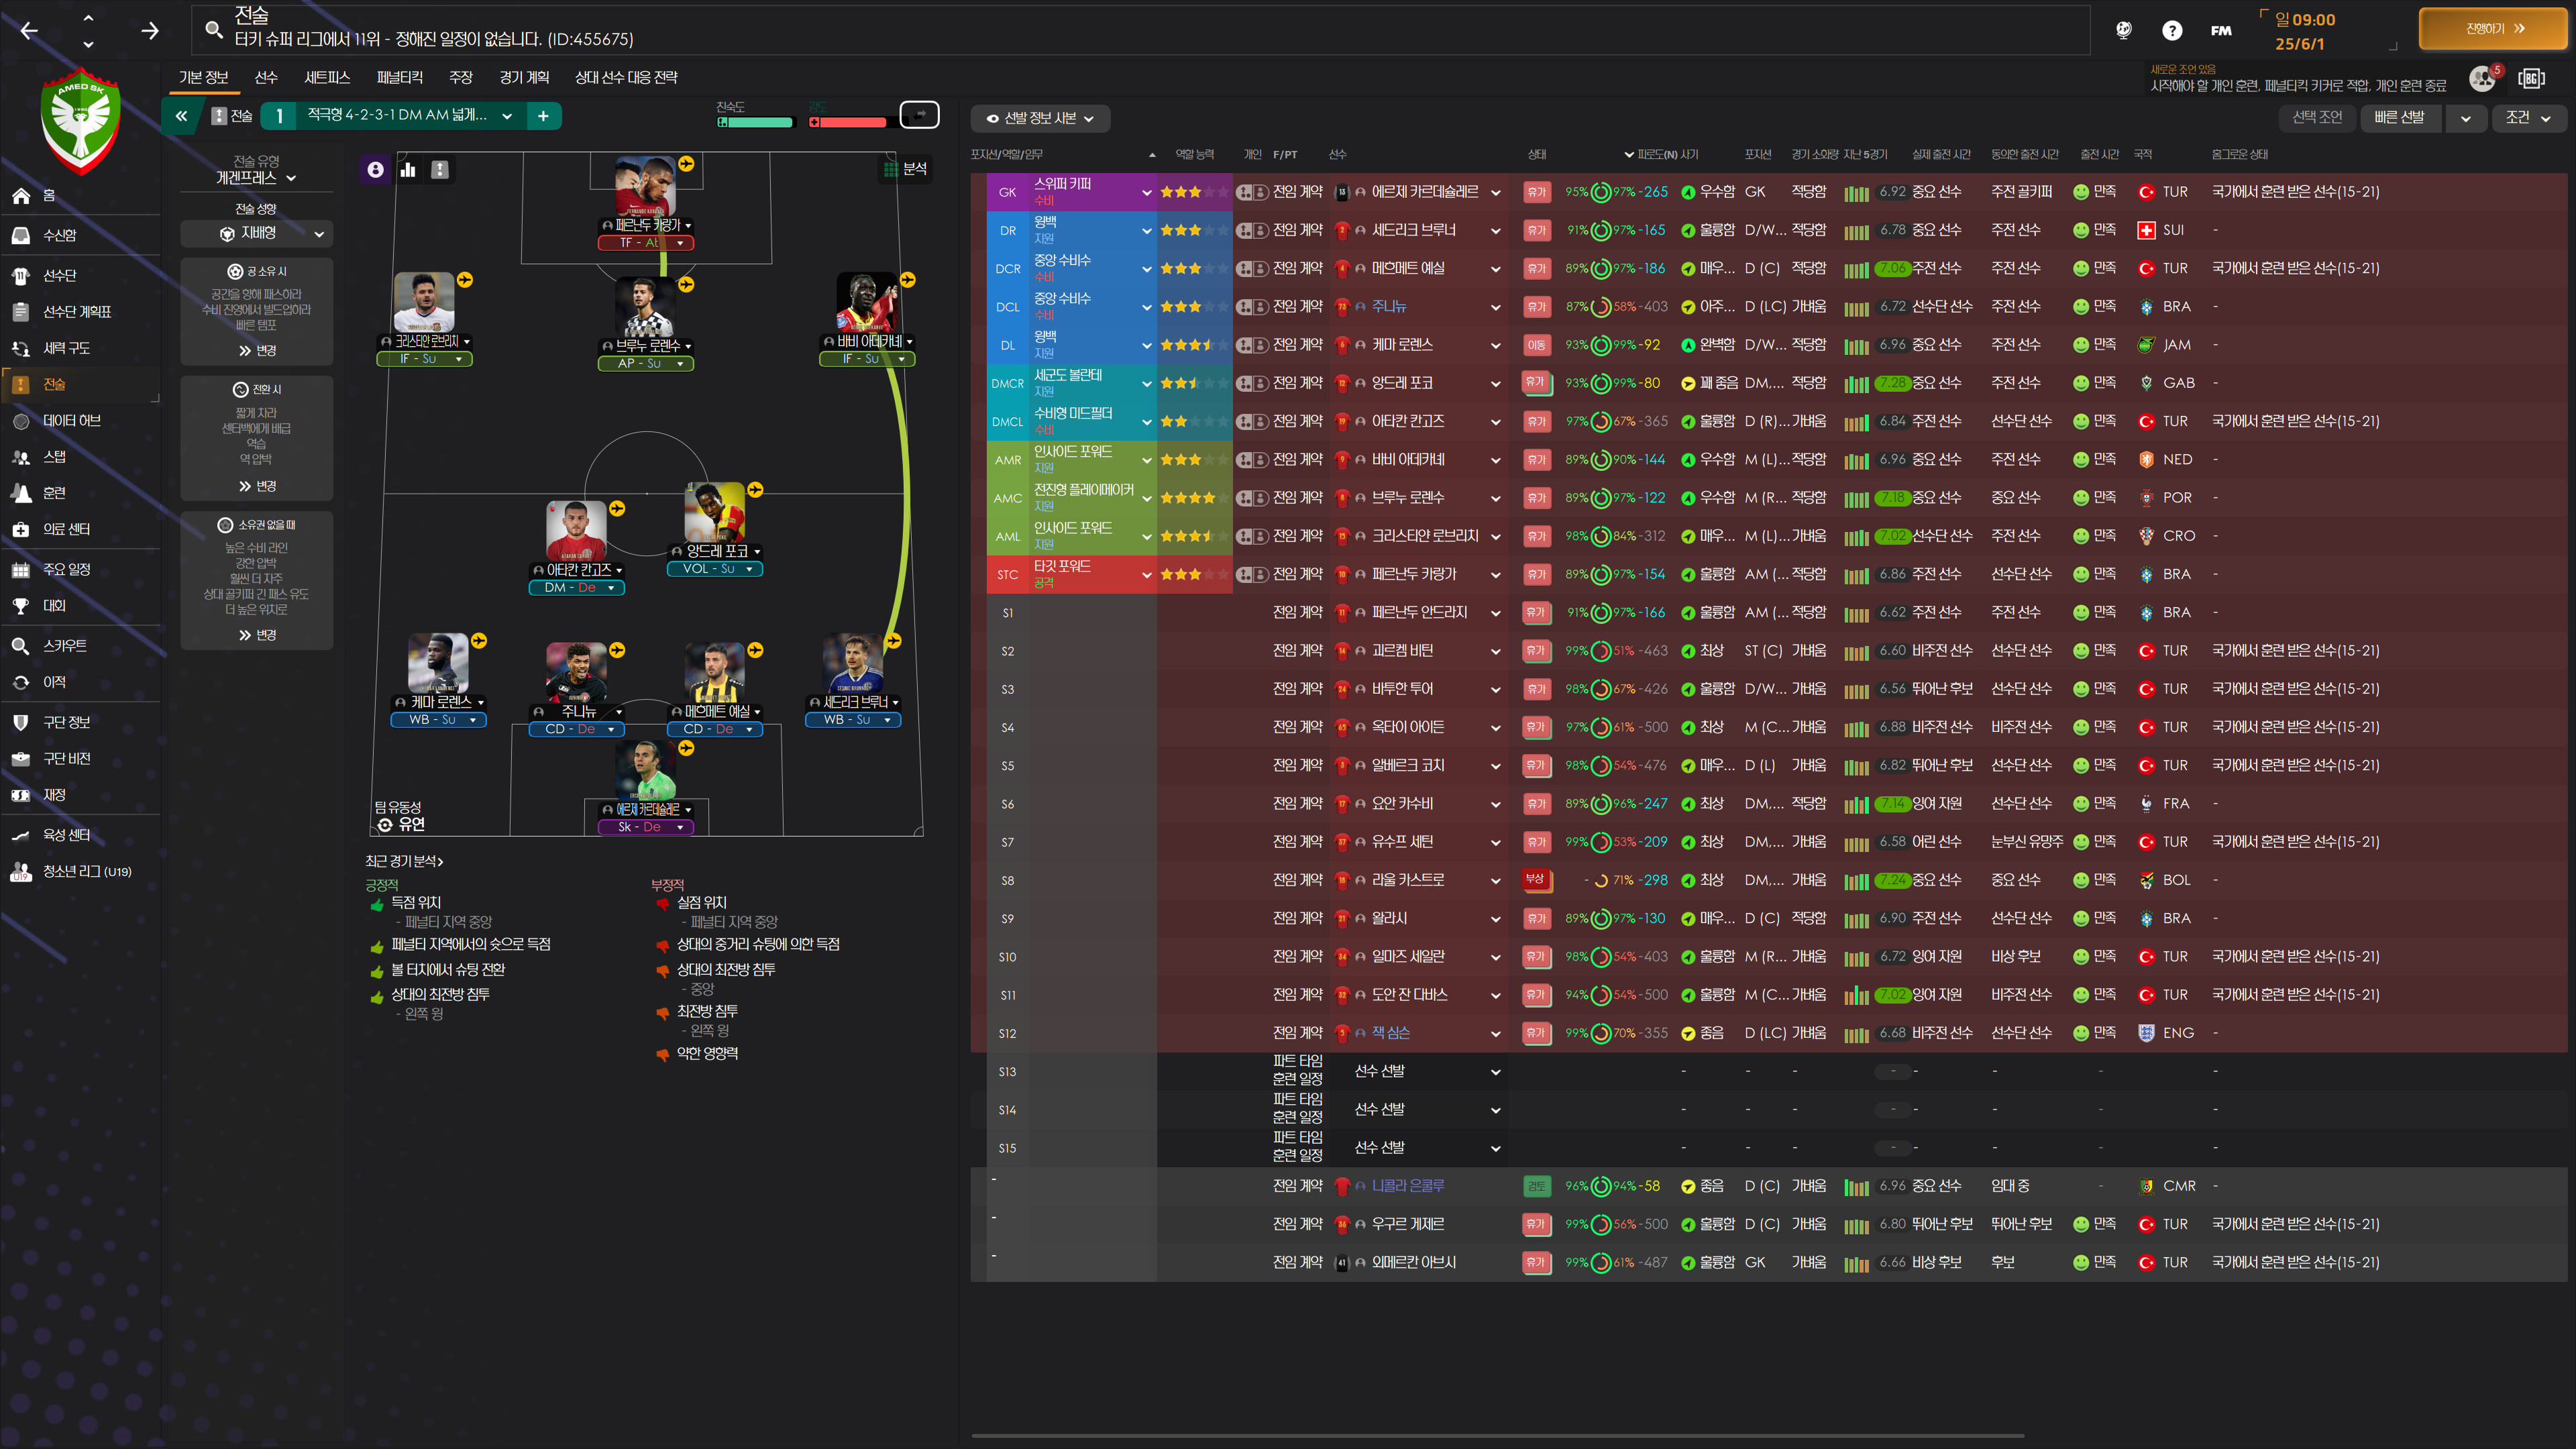Open the 지배형 mentality dropdown
2576x1449 pixels.
click(257, 233)
